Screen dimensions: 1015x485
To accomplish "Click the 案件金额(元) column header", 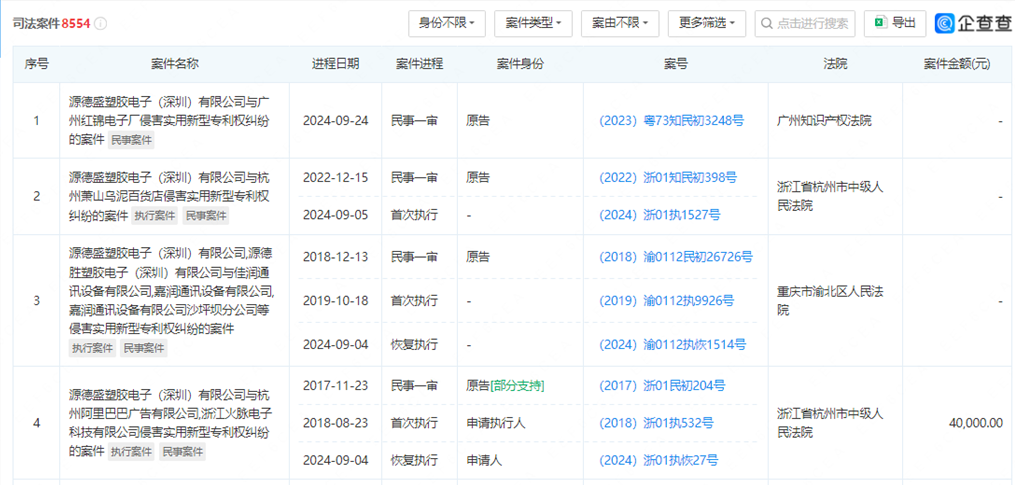I will pyautogui.click(x=956, y=64).
